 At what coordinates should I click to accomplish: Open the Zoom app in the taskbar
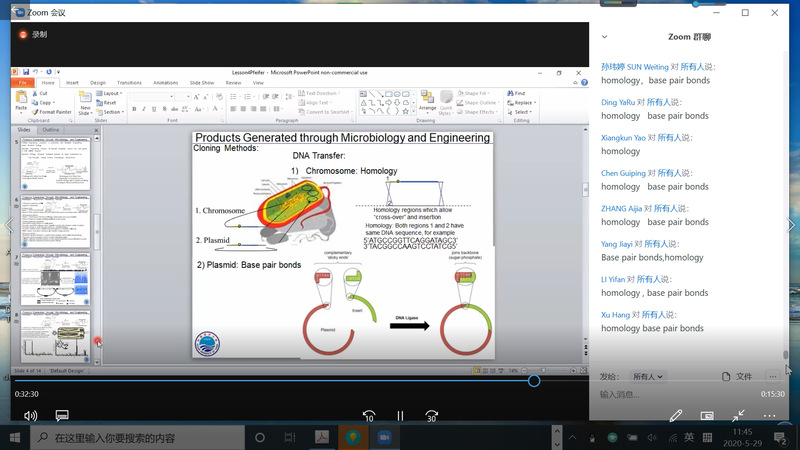point(384,437)
